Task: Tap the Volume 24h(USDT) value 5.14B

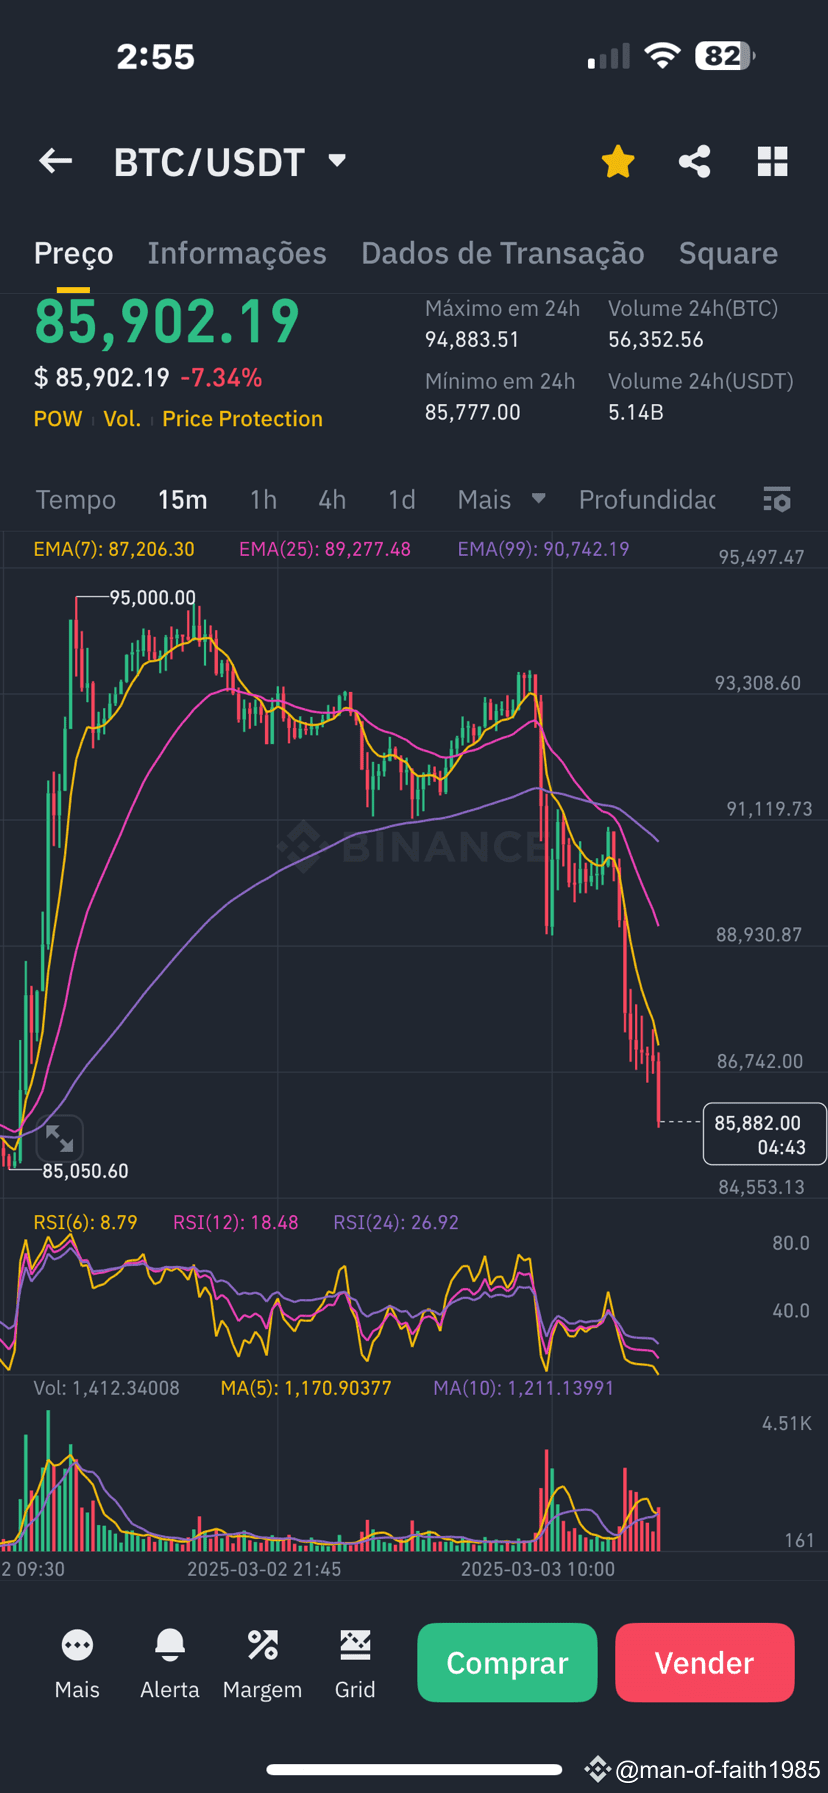Action: coord(636,412)
